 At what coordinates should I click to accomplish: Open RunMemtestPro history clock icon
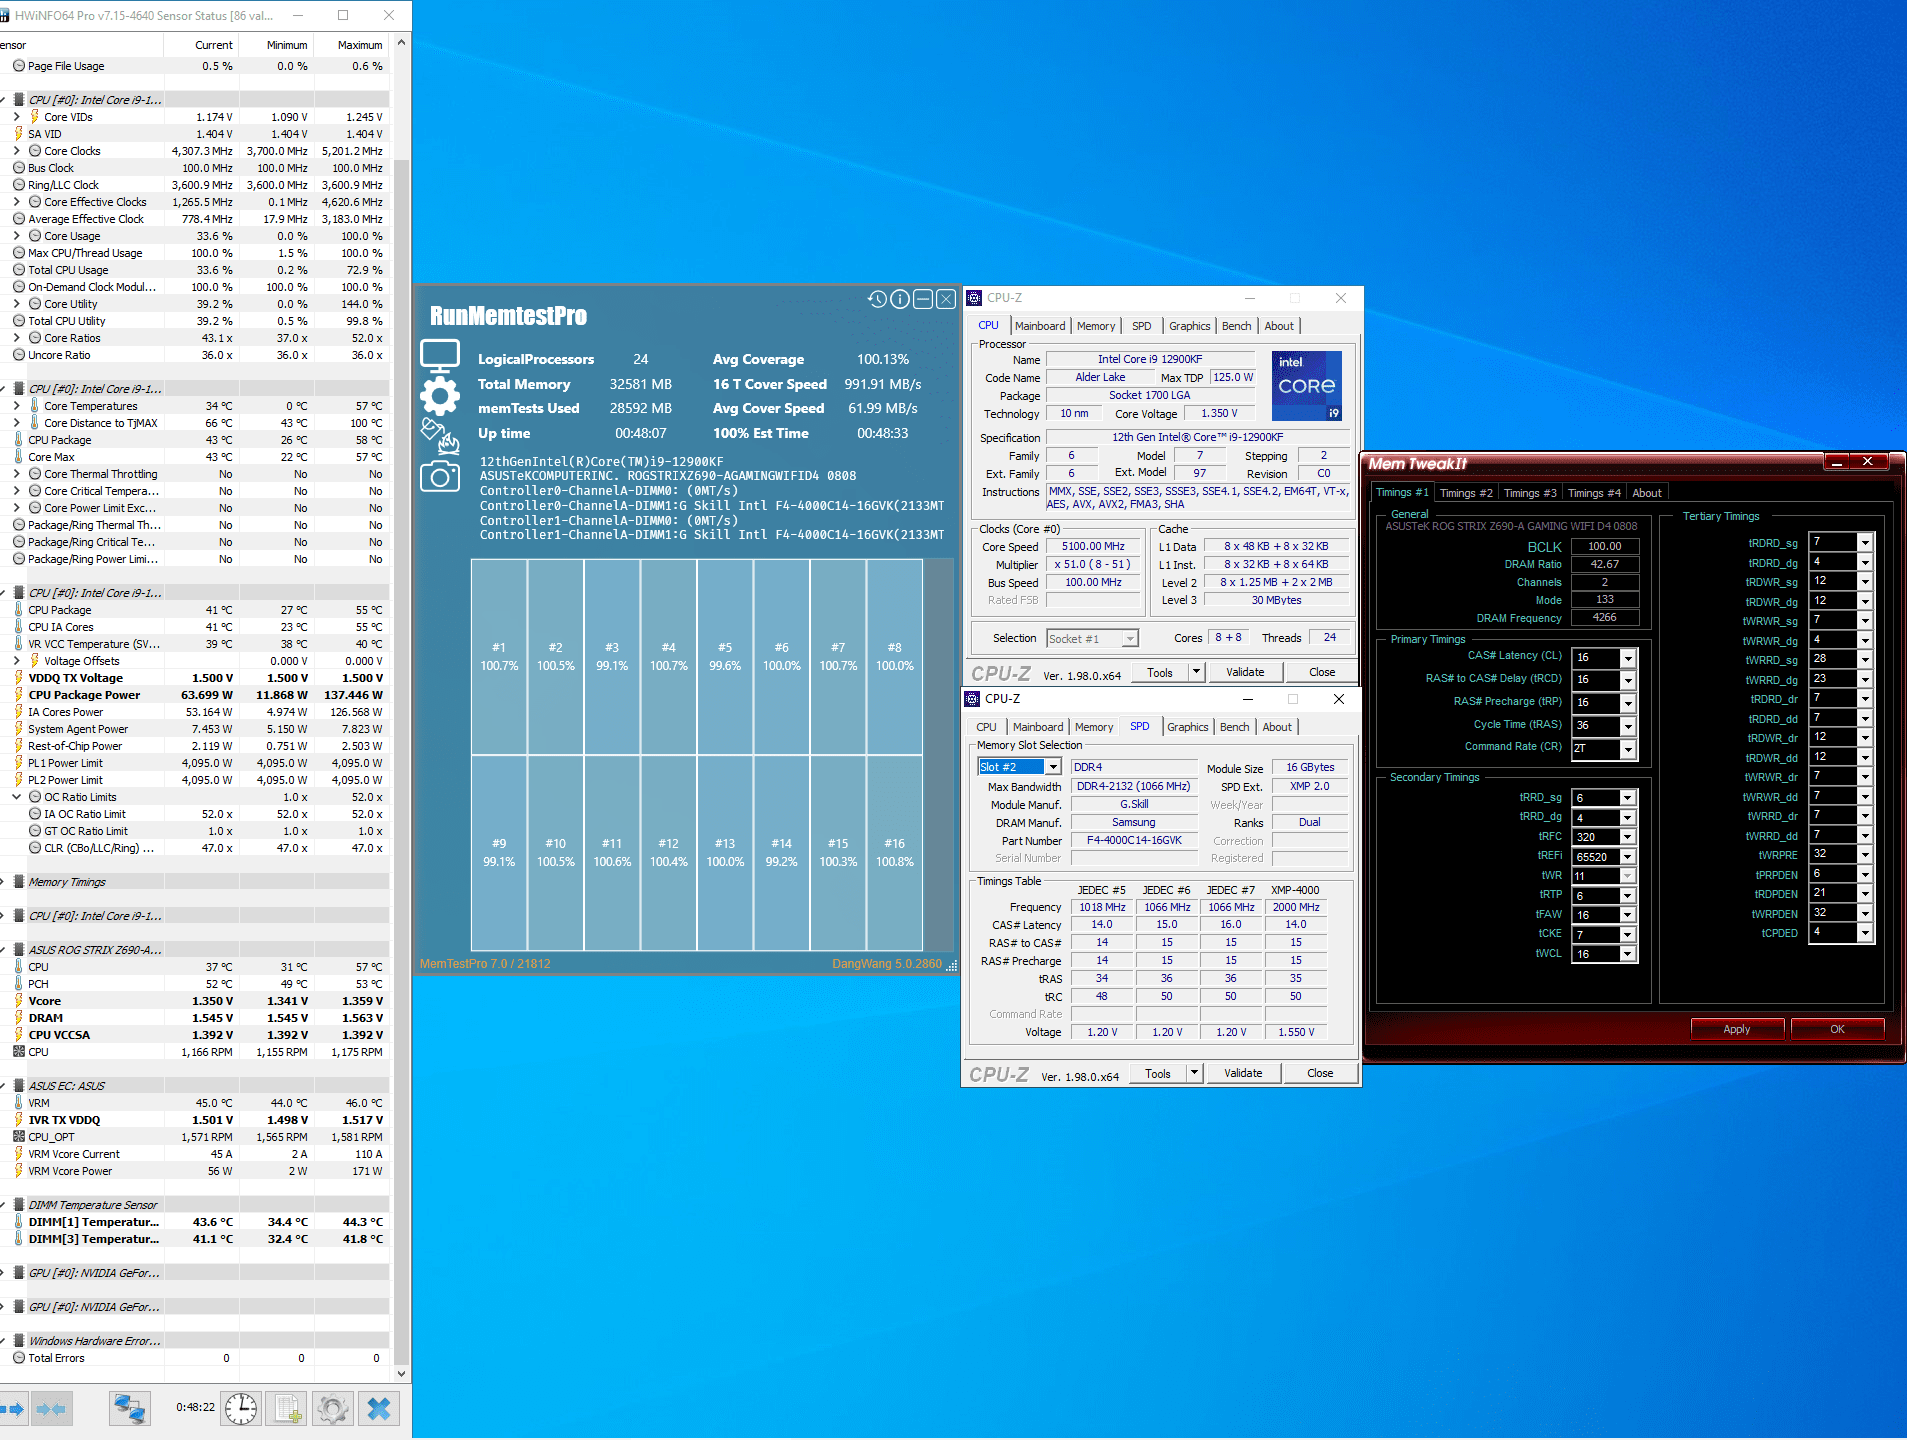point(877,299)
